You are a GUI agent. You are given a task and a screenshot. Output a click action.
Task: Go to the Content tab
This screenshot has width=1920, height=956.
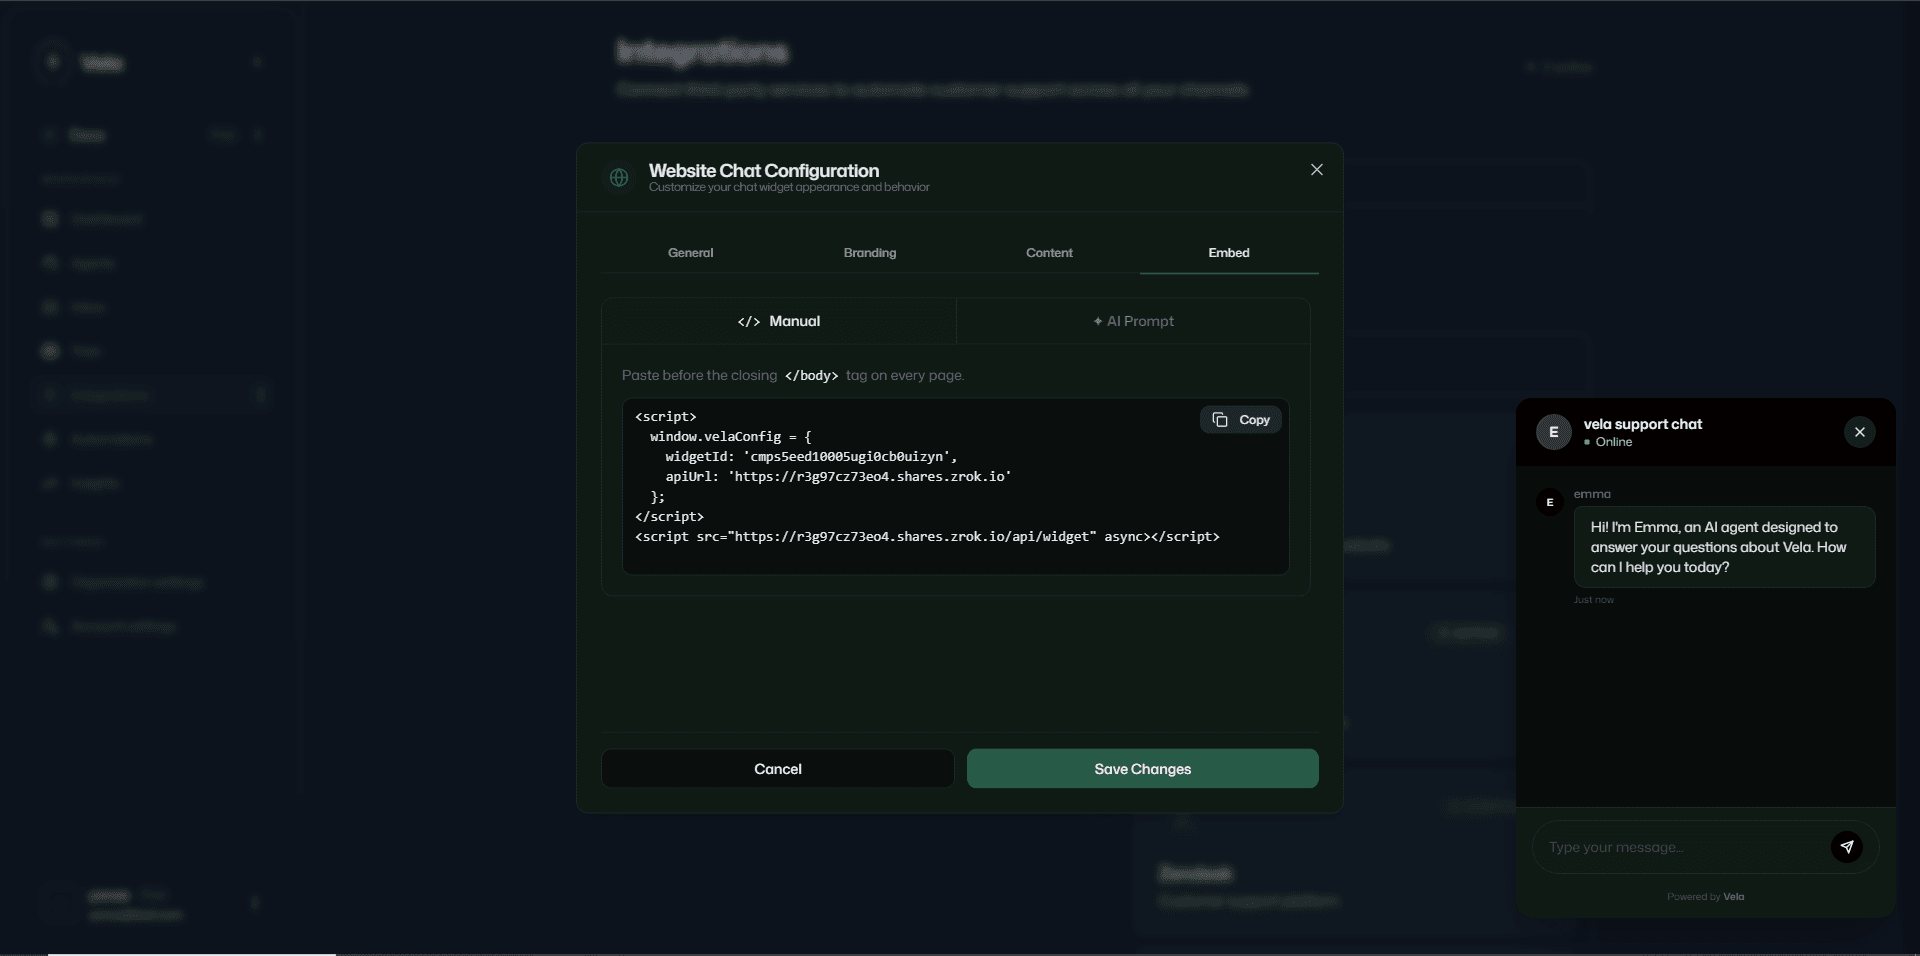[x=1049, y=253]
